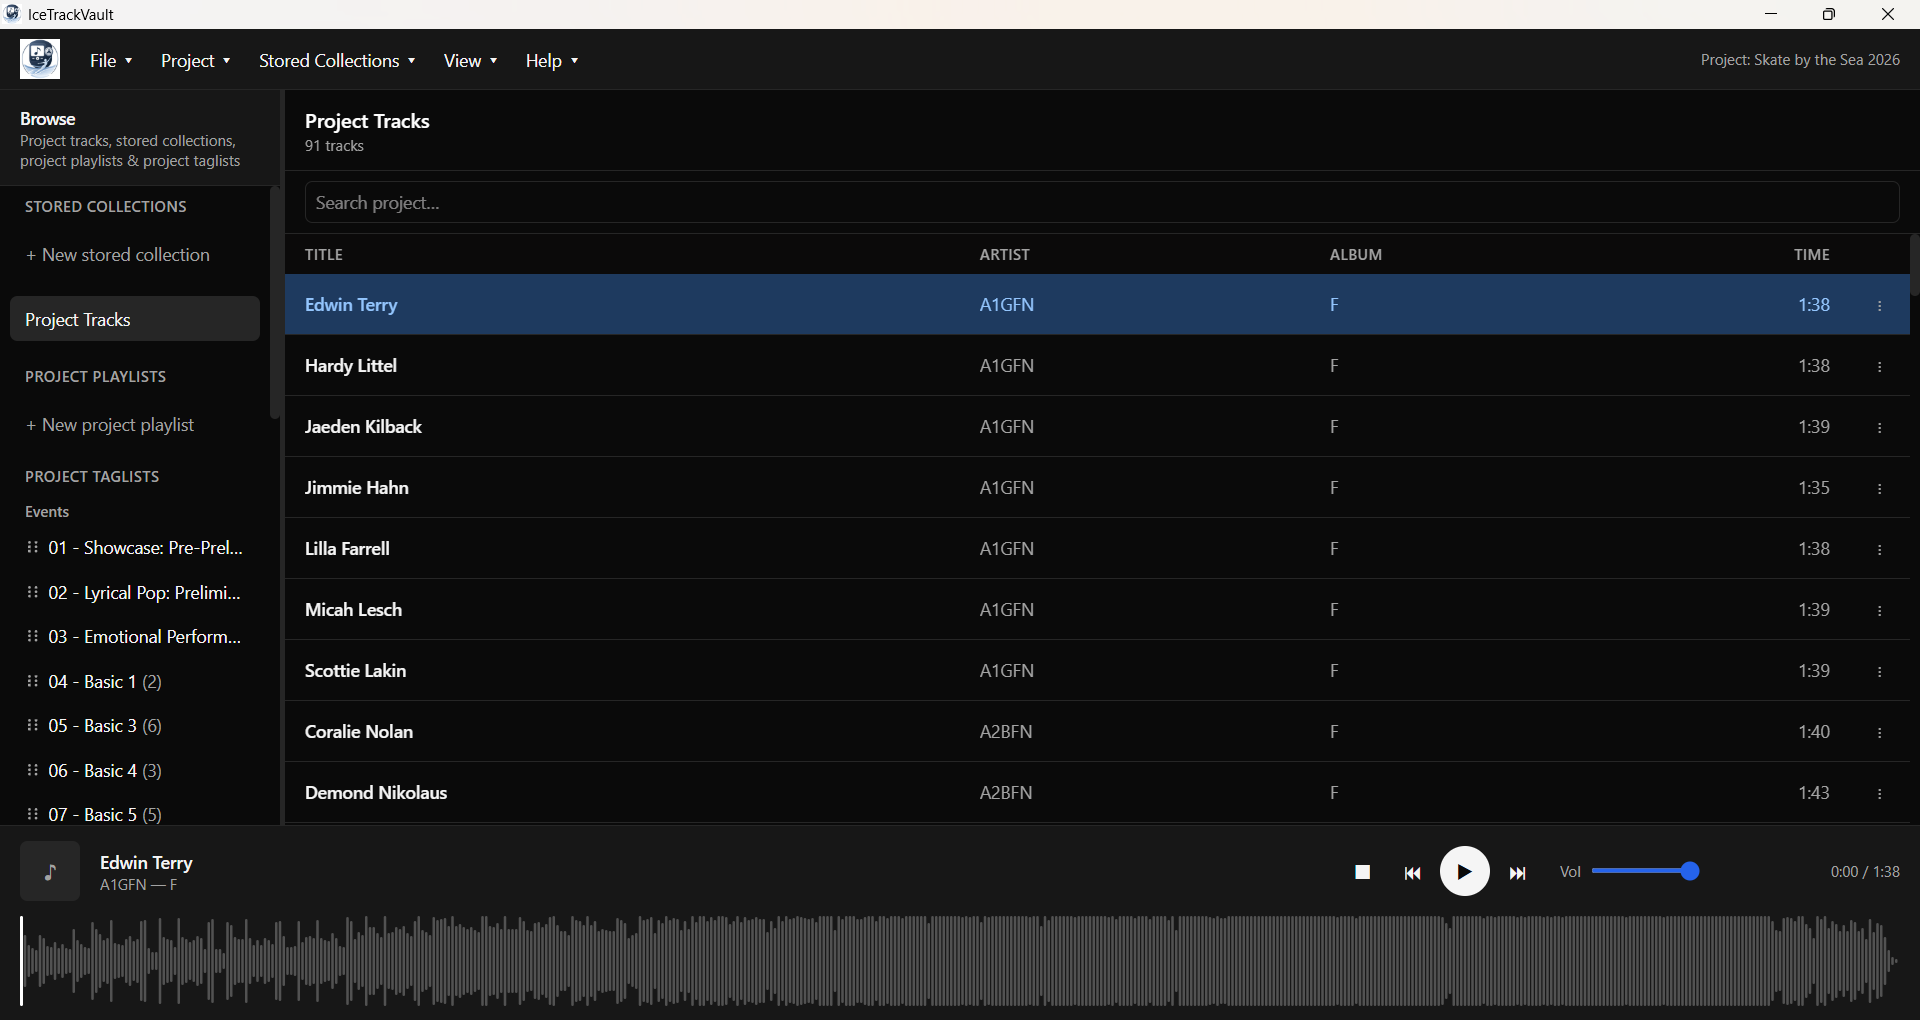Open the options menu for Jaeden Kilback row
Image resolution: width=1920 pixels, height=1020 pixels.
point(1880,428)
